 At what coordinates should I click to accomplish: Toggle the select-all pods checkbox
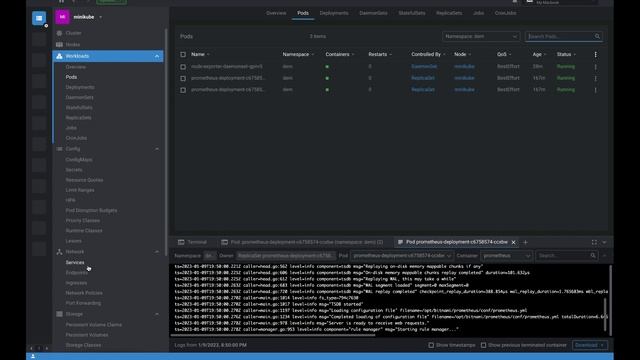click(x=183, y=54)
